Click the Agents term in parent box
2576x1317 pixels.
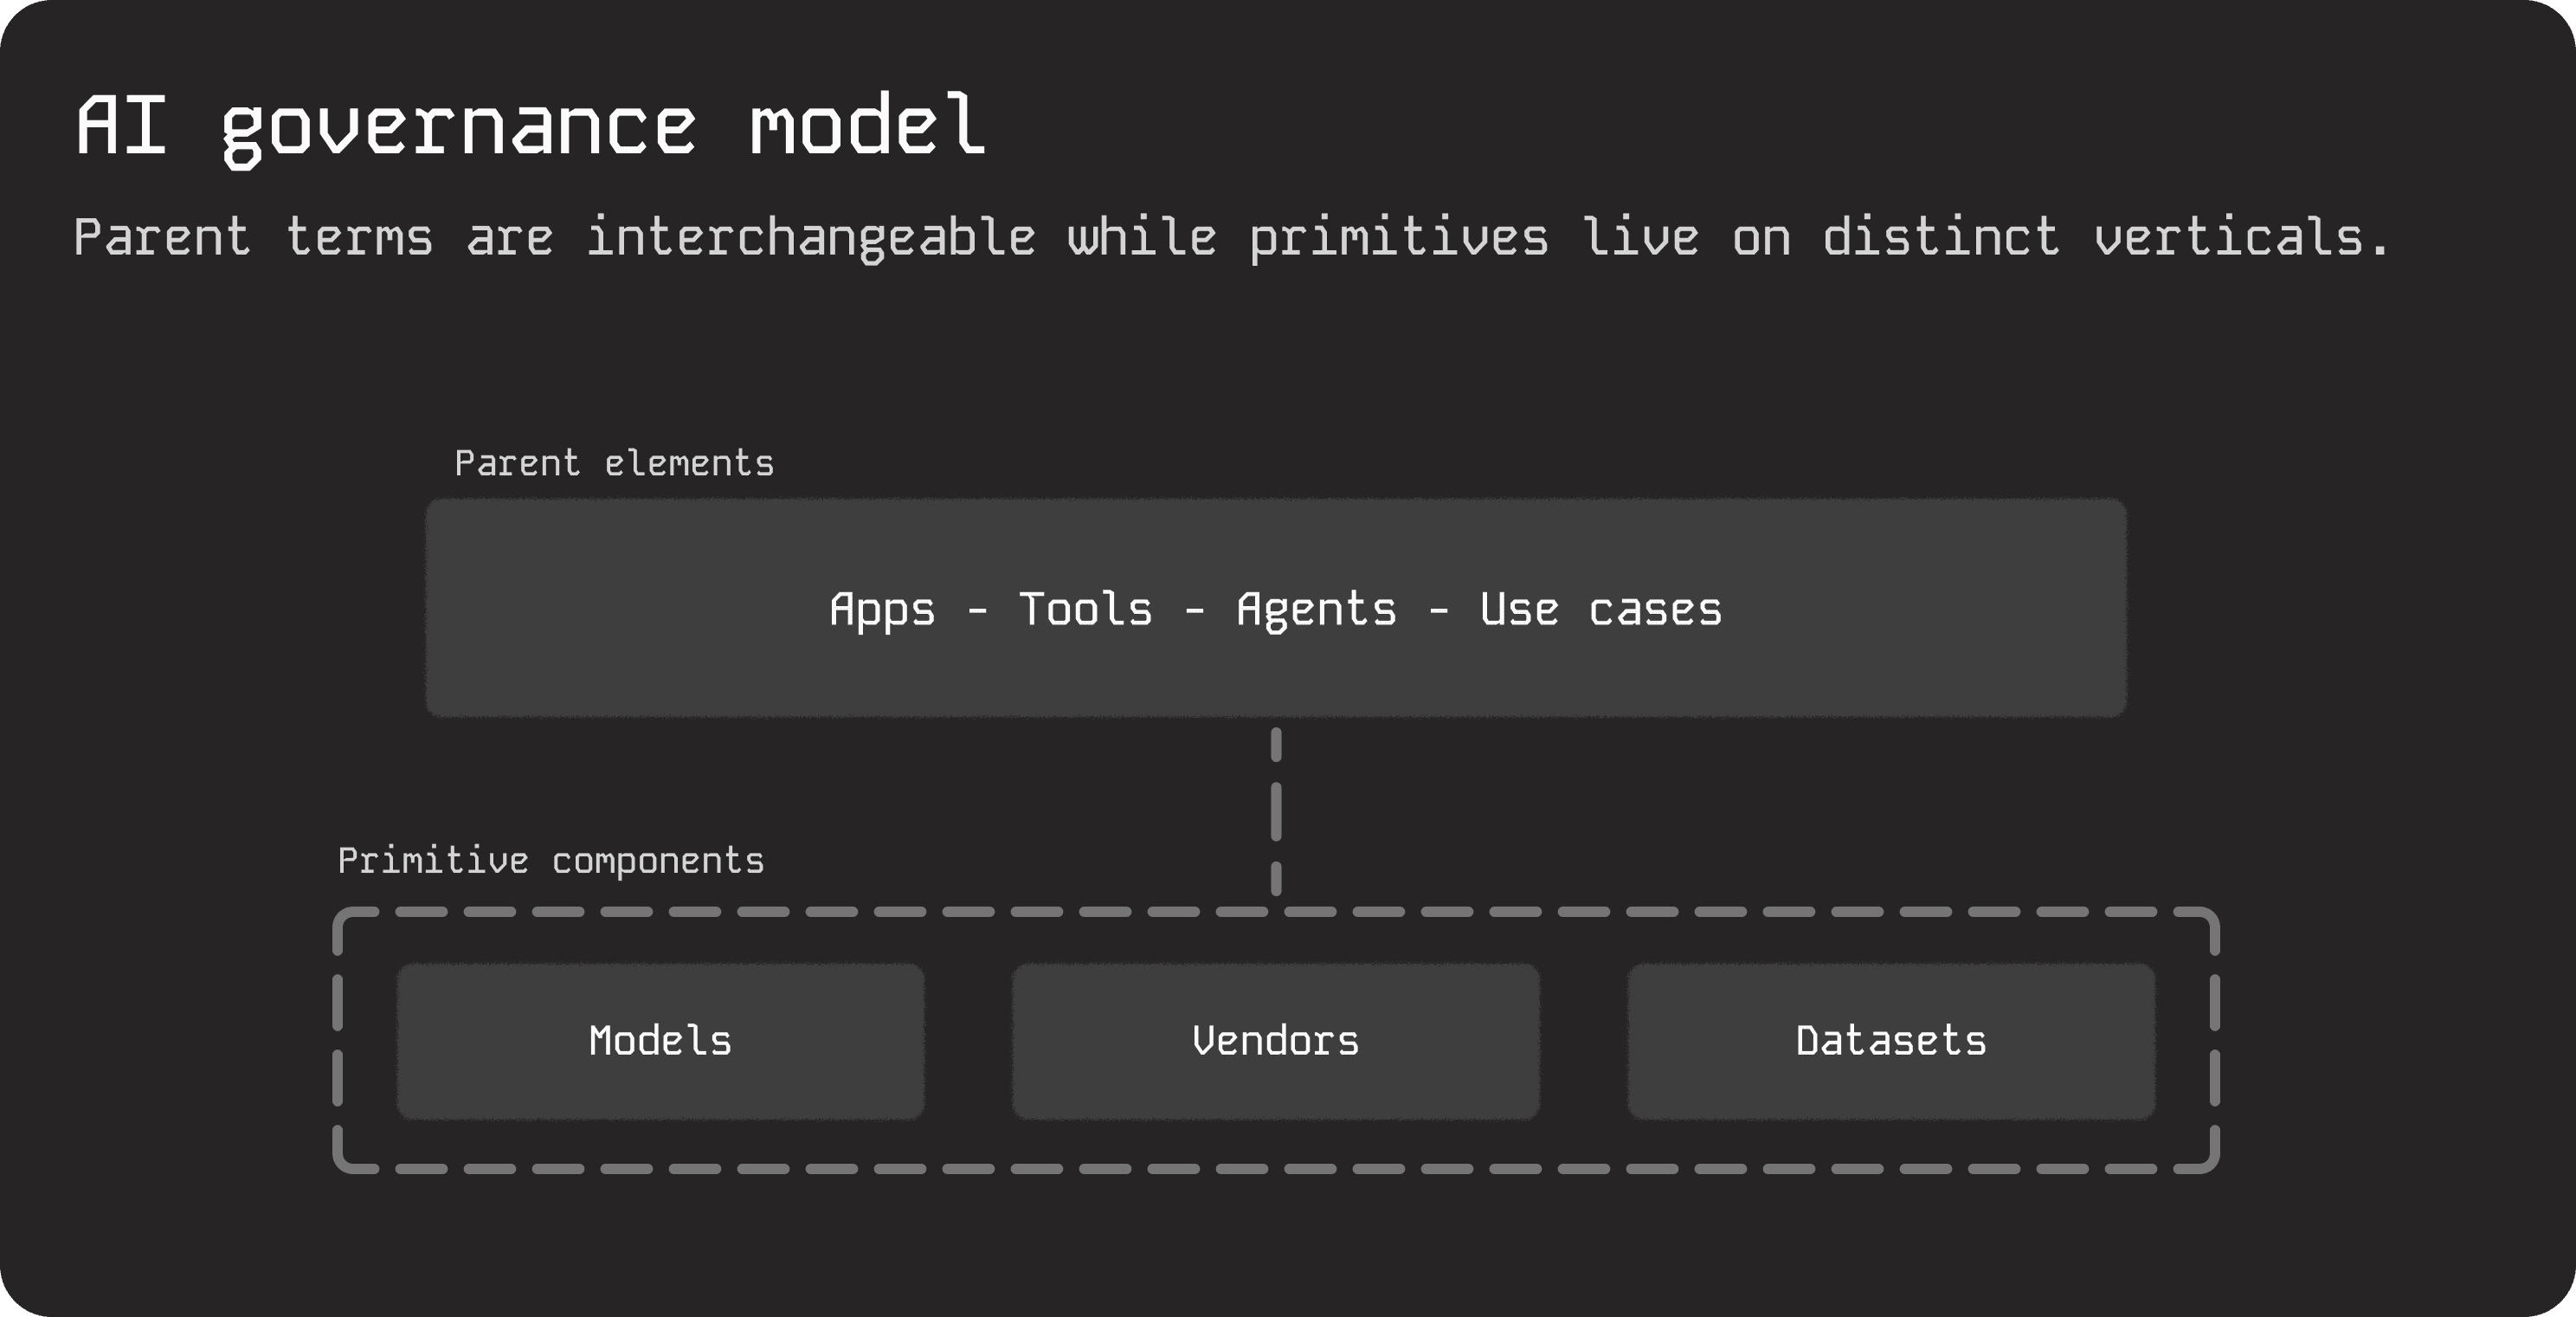pyautogui.click(x=1316, y=610)
